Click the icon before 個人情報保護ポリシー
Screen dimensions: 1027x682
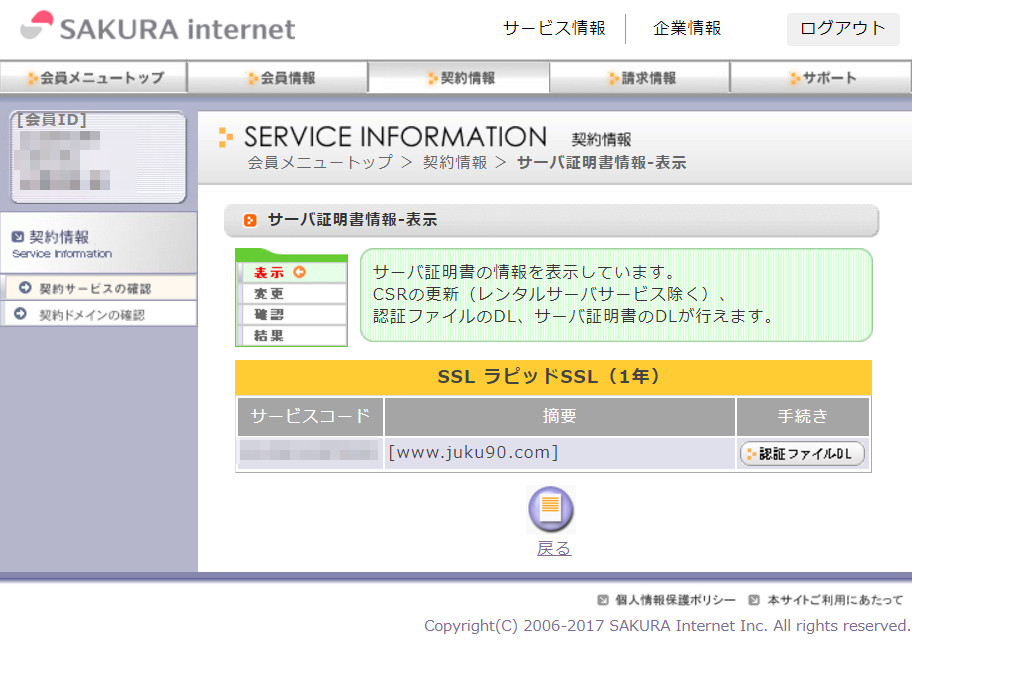(x=603, y=599)
